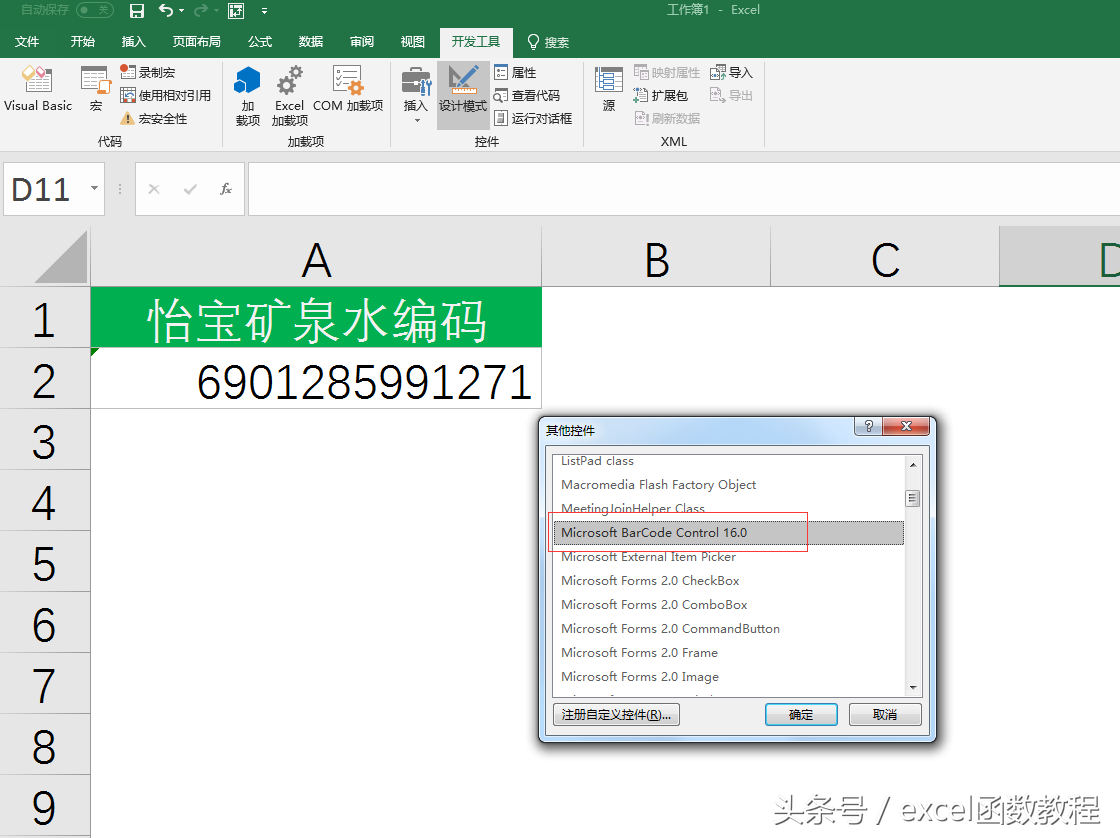
Task: Save the workbook with the disk icon
Action: pos(136,11)
